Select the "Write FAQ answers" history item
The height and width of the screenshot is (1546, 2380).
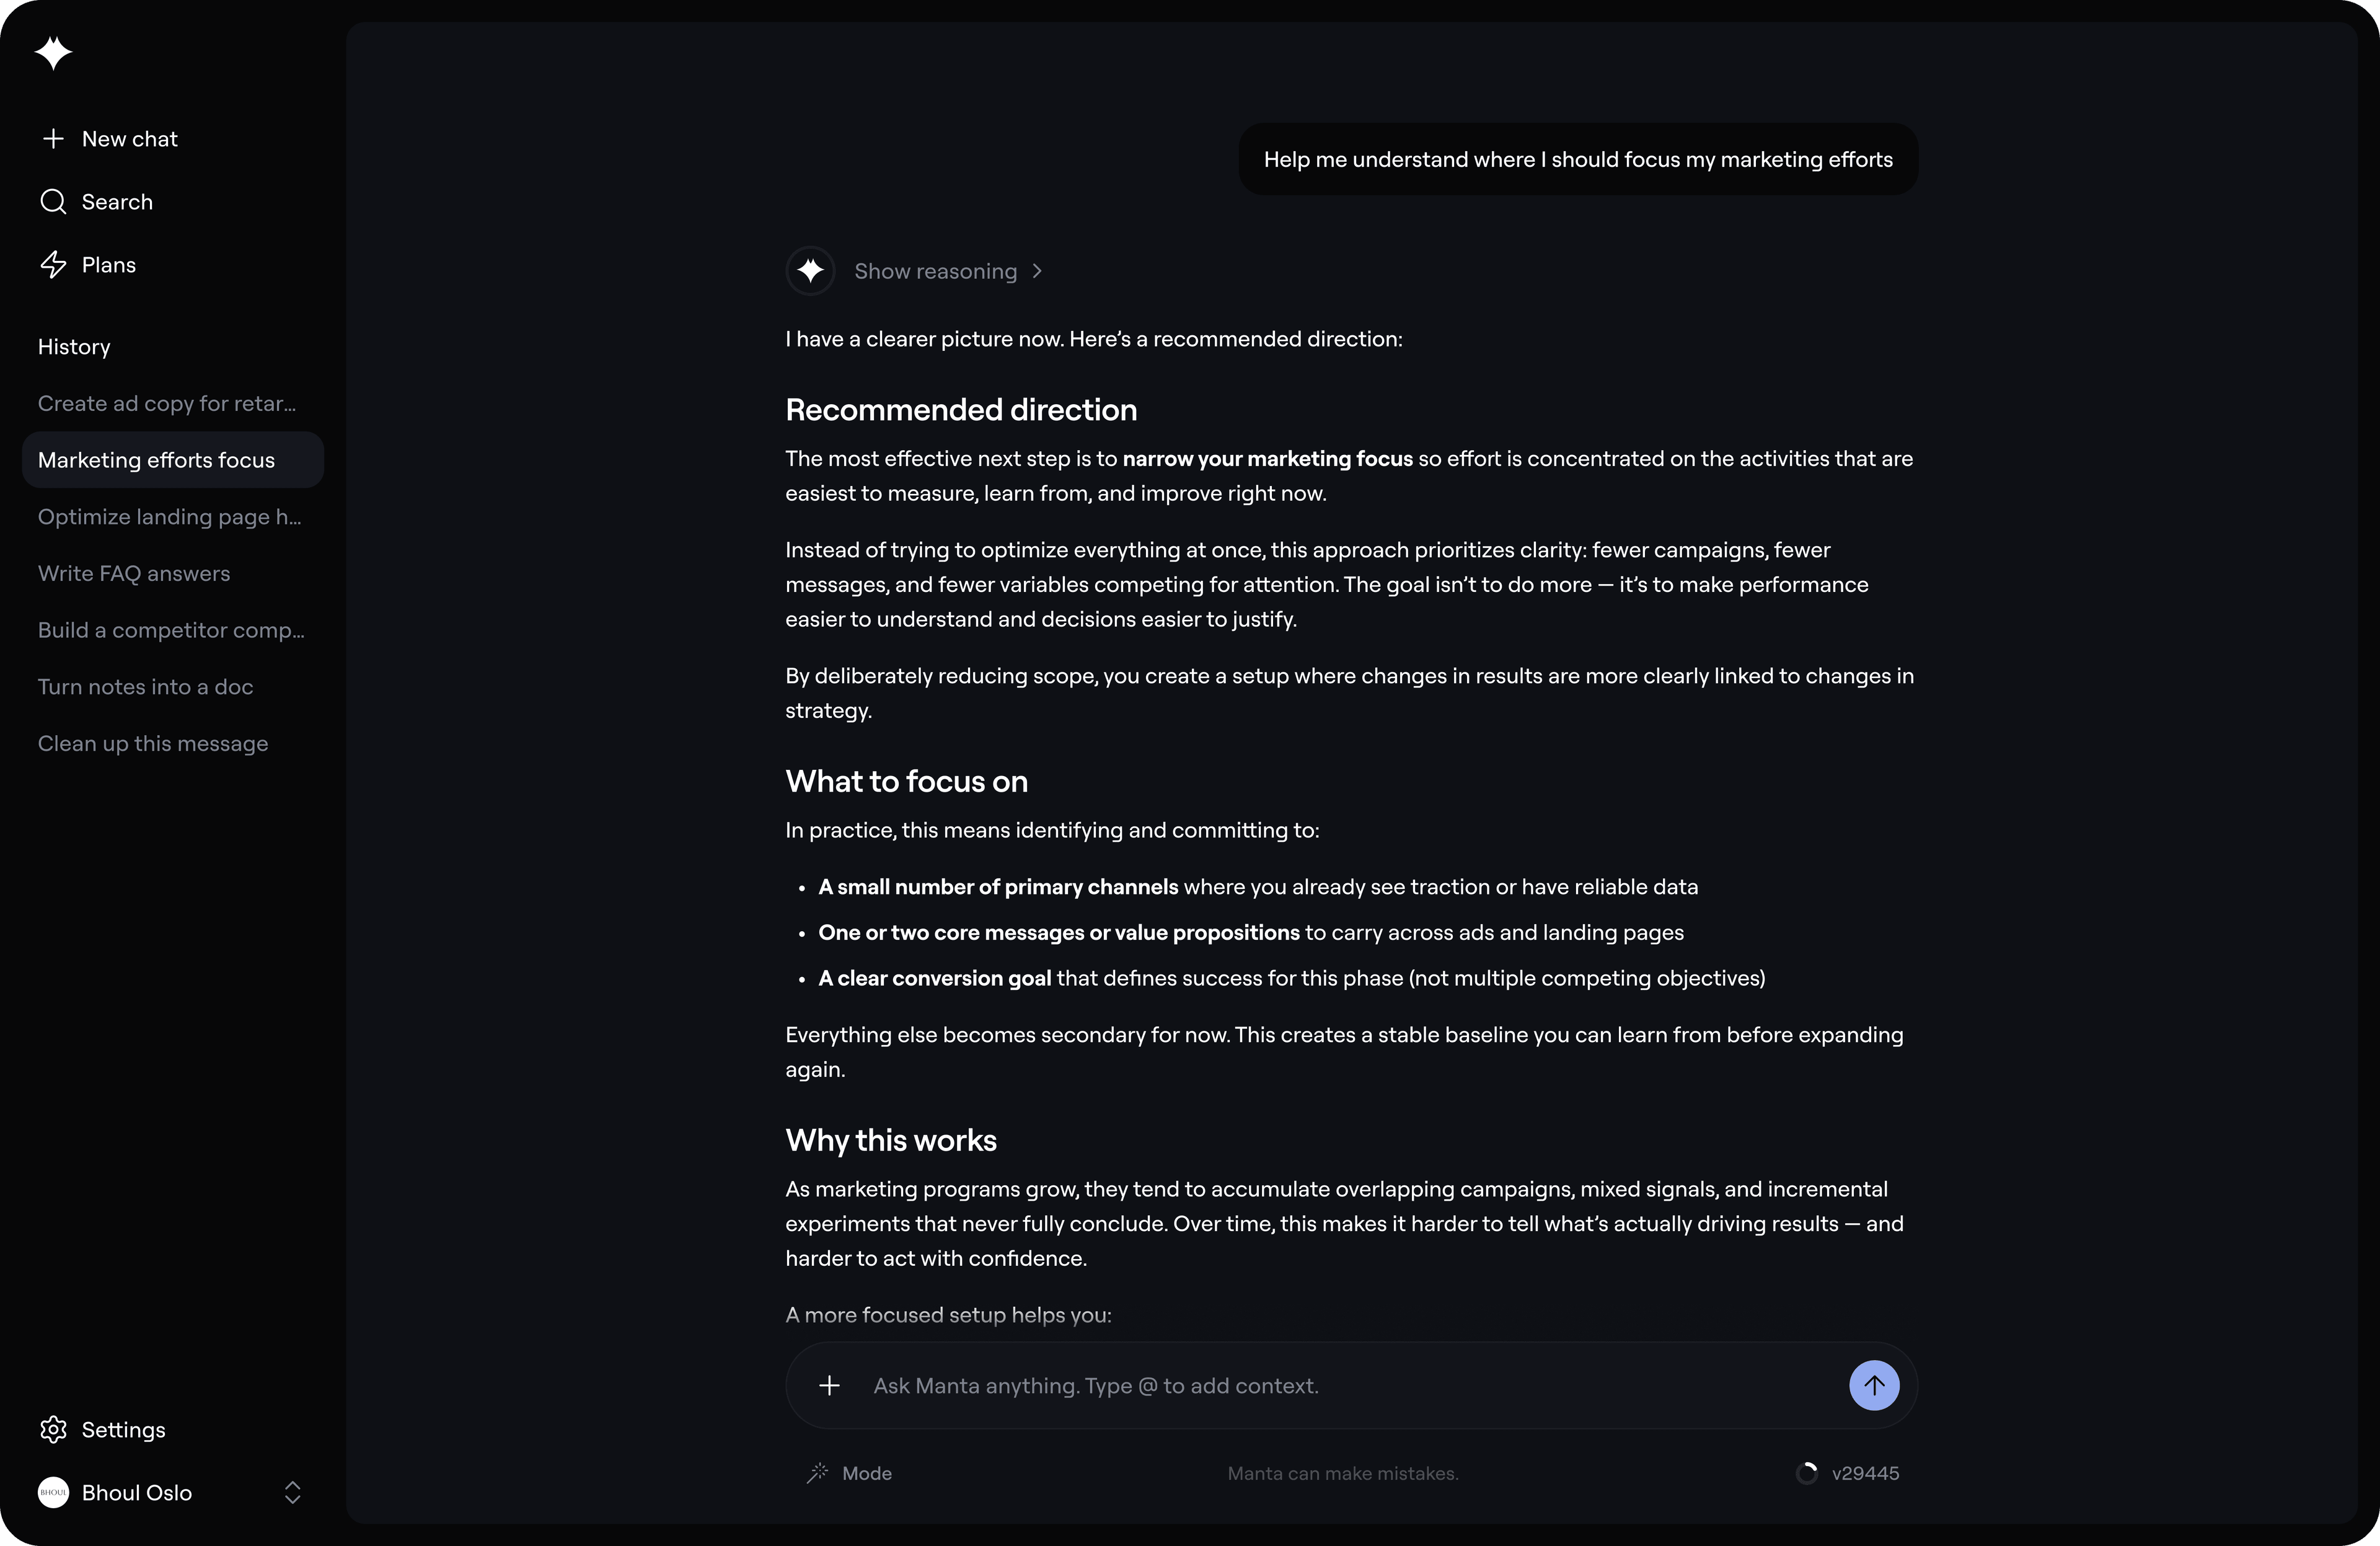tap(134, 574)
